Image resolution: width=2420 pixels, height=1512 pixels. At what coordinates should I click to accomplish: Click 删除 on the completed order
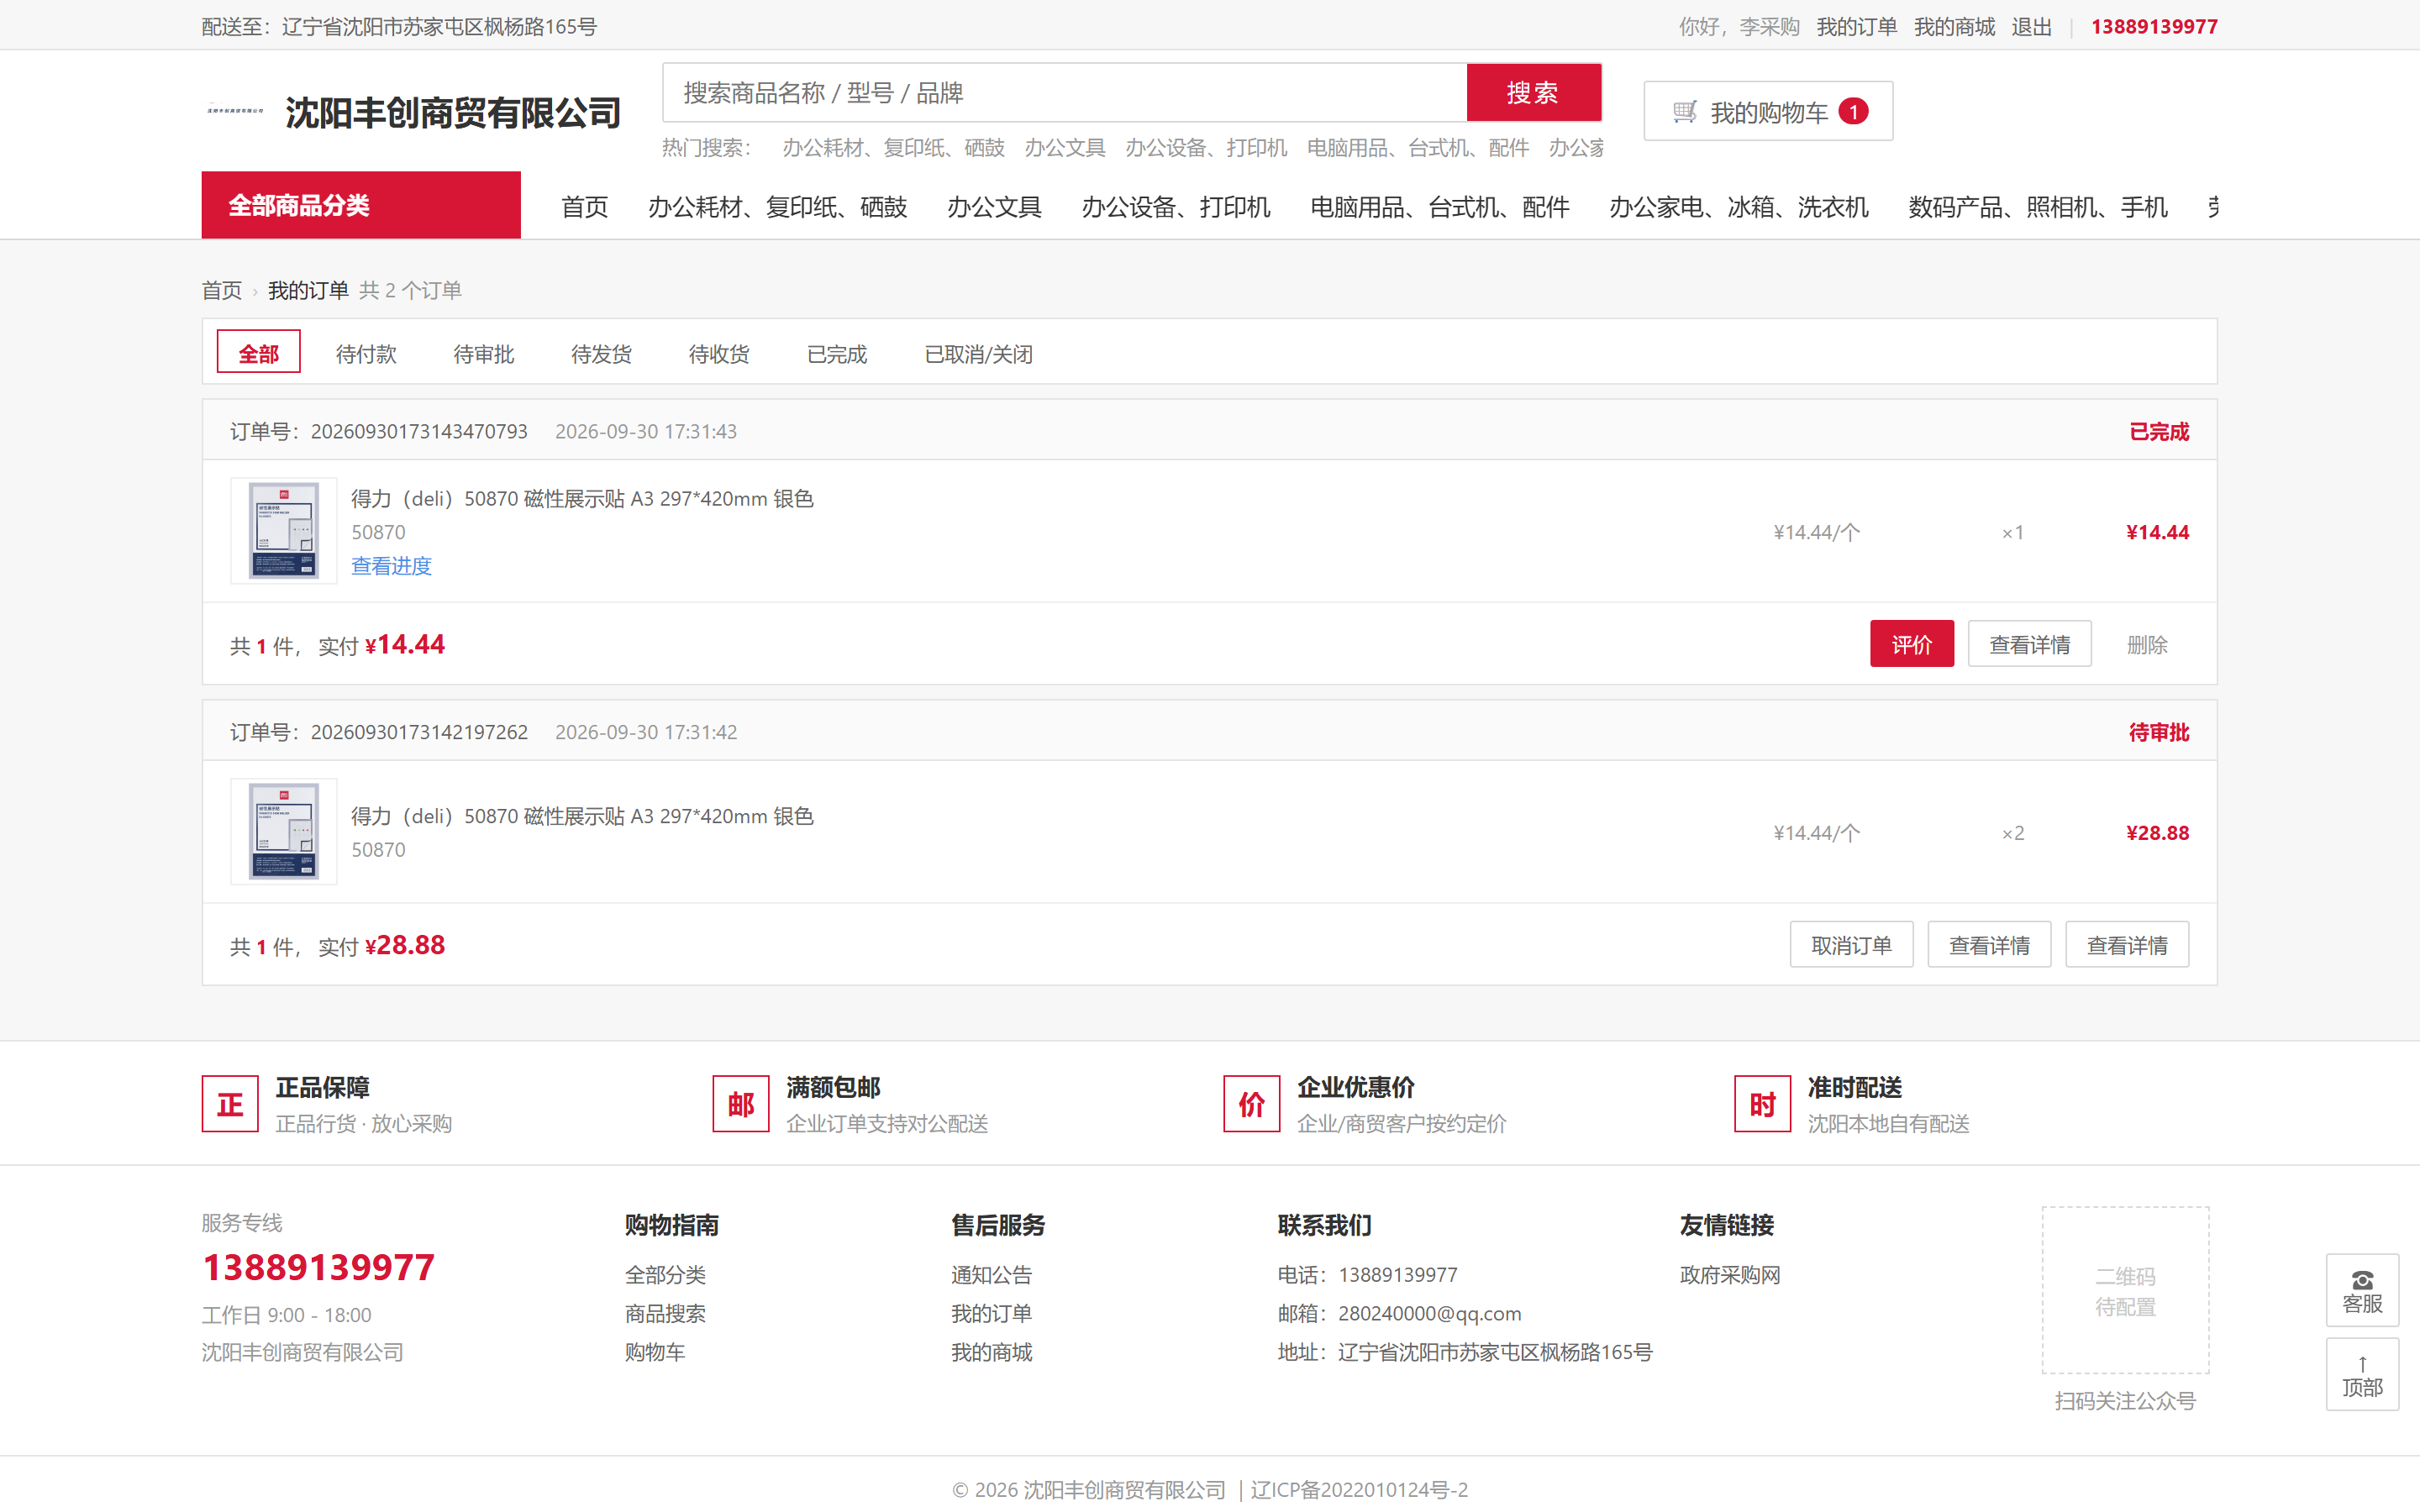2147,645
